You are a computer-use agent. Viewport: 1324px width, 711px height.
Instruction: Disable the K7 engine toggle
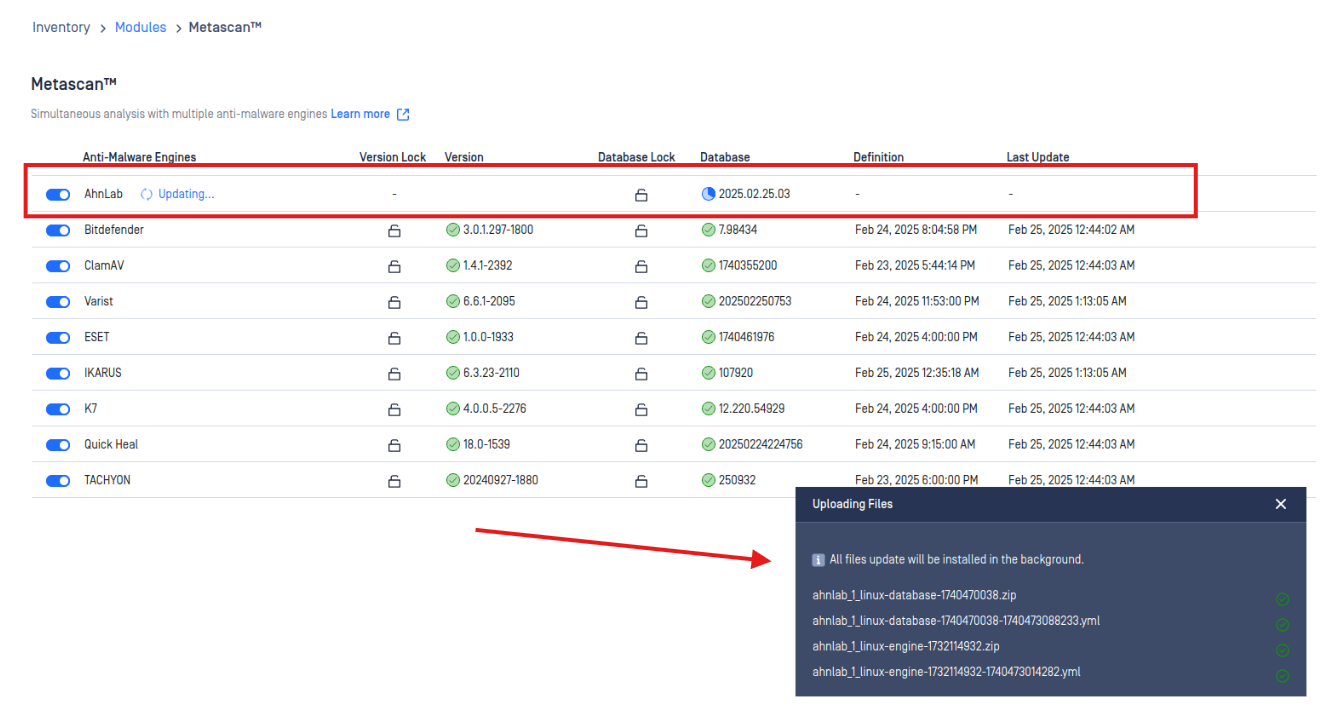click(x=58, y=409)
